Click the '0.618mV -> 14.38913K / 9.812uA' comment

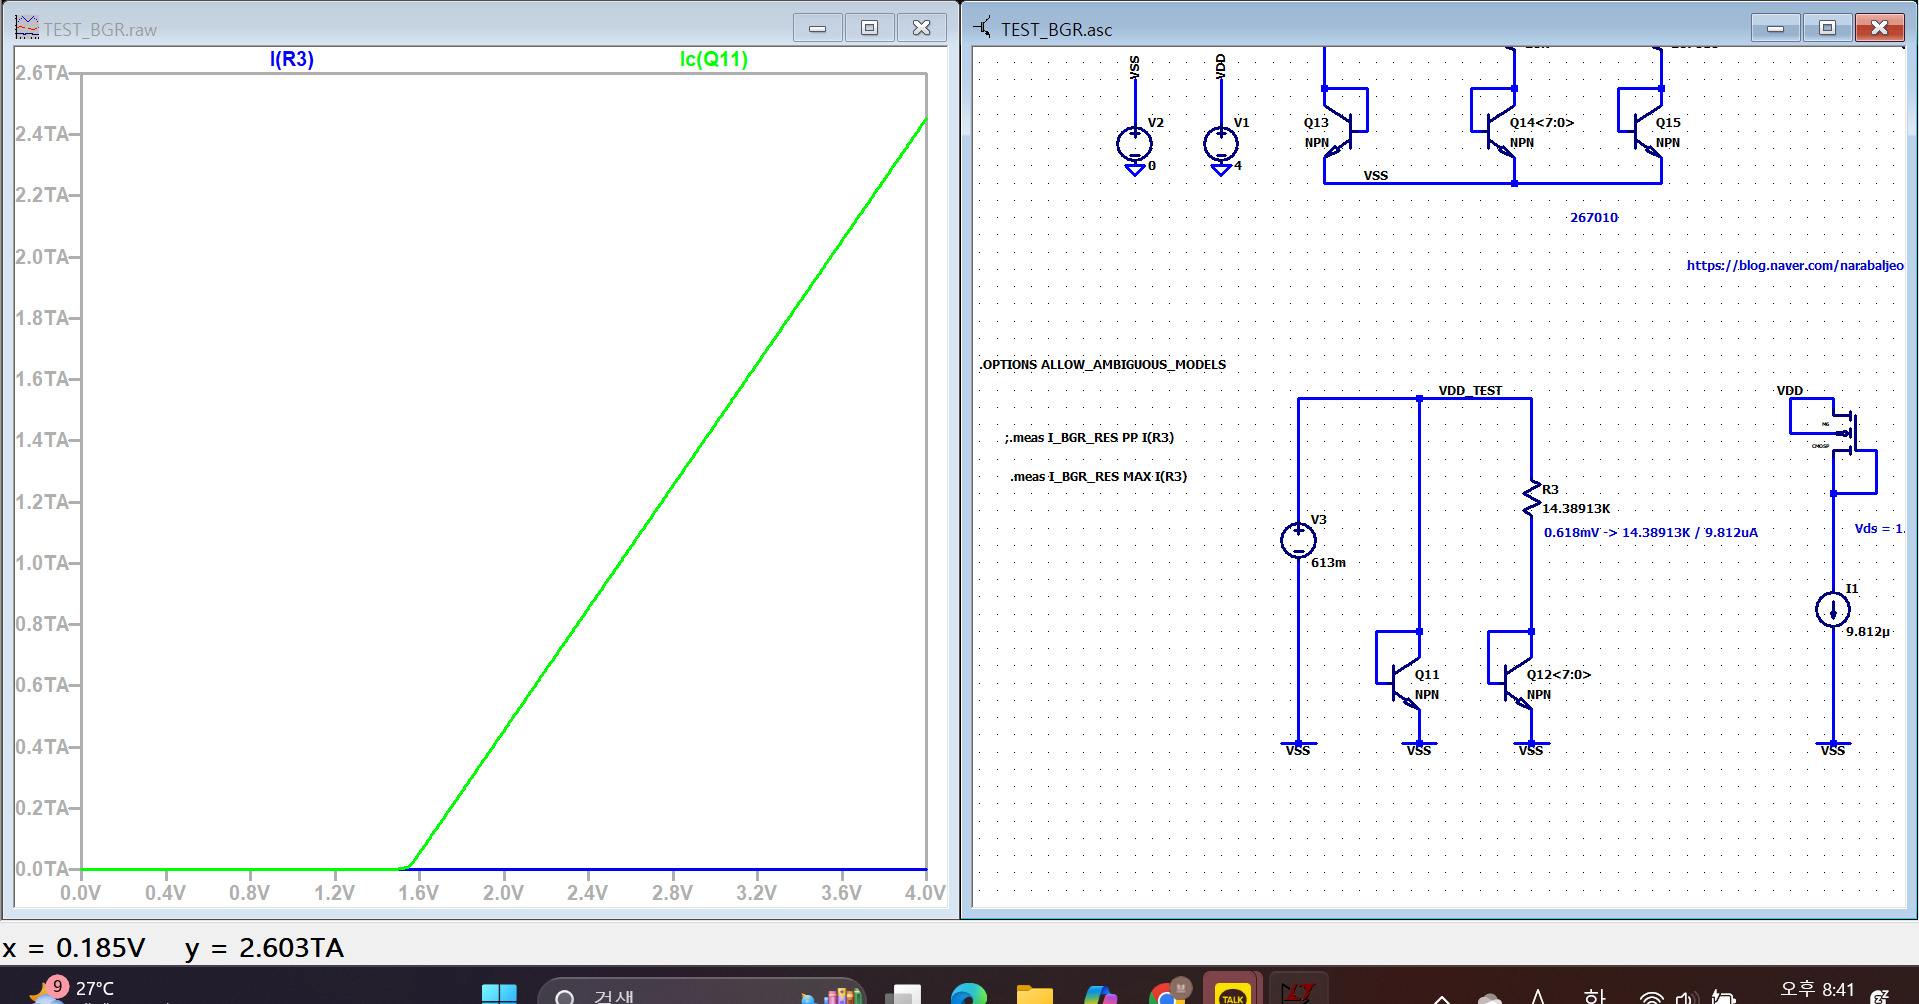(x=1651, y=532)
